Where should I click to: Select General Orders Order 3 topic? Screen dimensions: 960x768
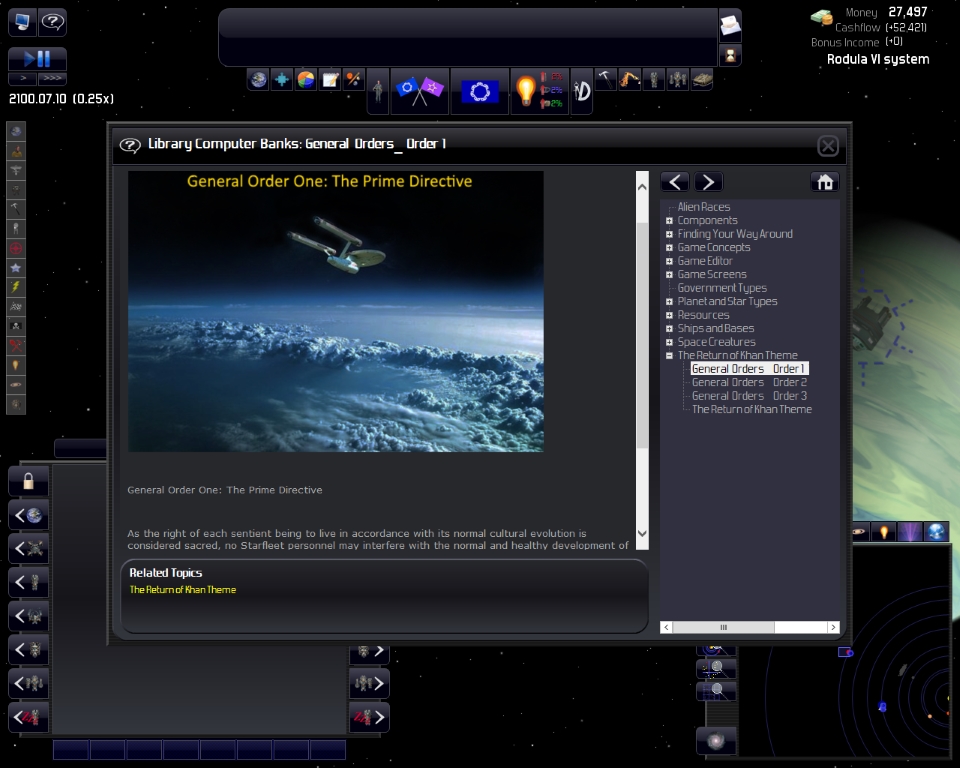749,396
